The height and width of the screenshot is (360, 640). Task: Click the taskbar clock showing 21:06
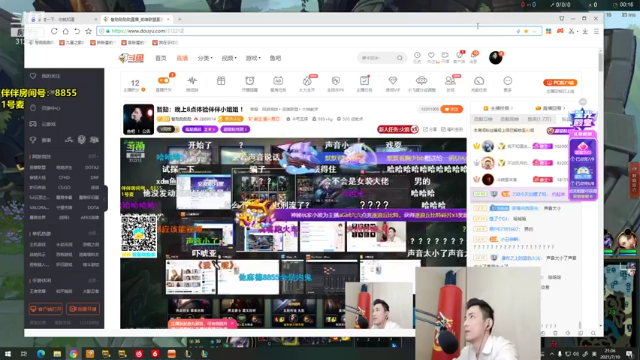pyautogui.click(x=610, y=353)
